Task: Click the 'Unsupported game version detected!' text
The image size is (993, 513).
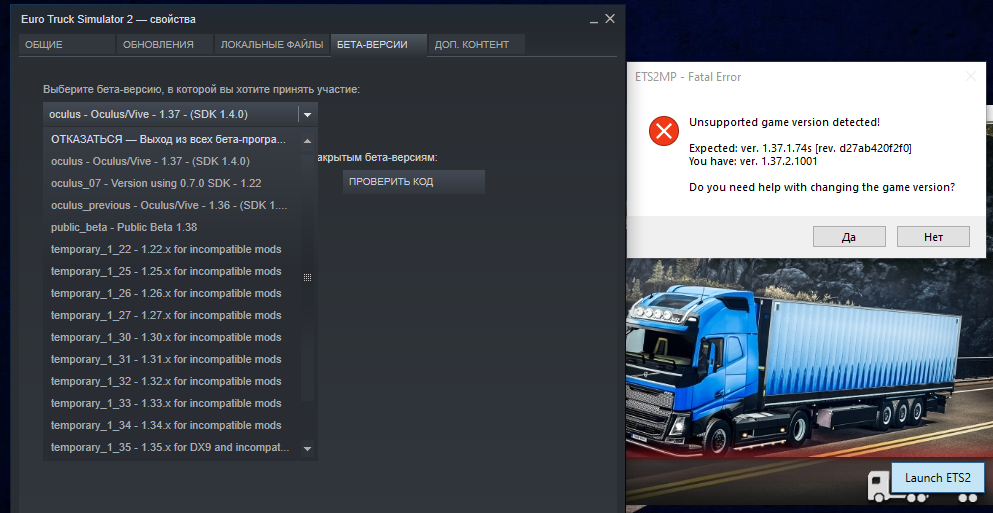Action: click(x=784, y=122)
